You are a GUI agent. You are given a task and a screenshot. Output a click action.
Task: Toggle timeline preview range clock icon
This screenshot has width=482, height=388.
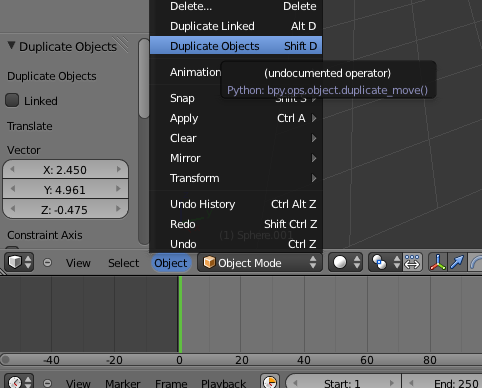point(270,381)
